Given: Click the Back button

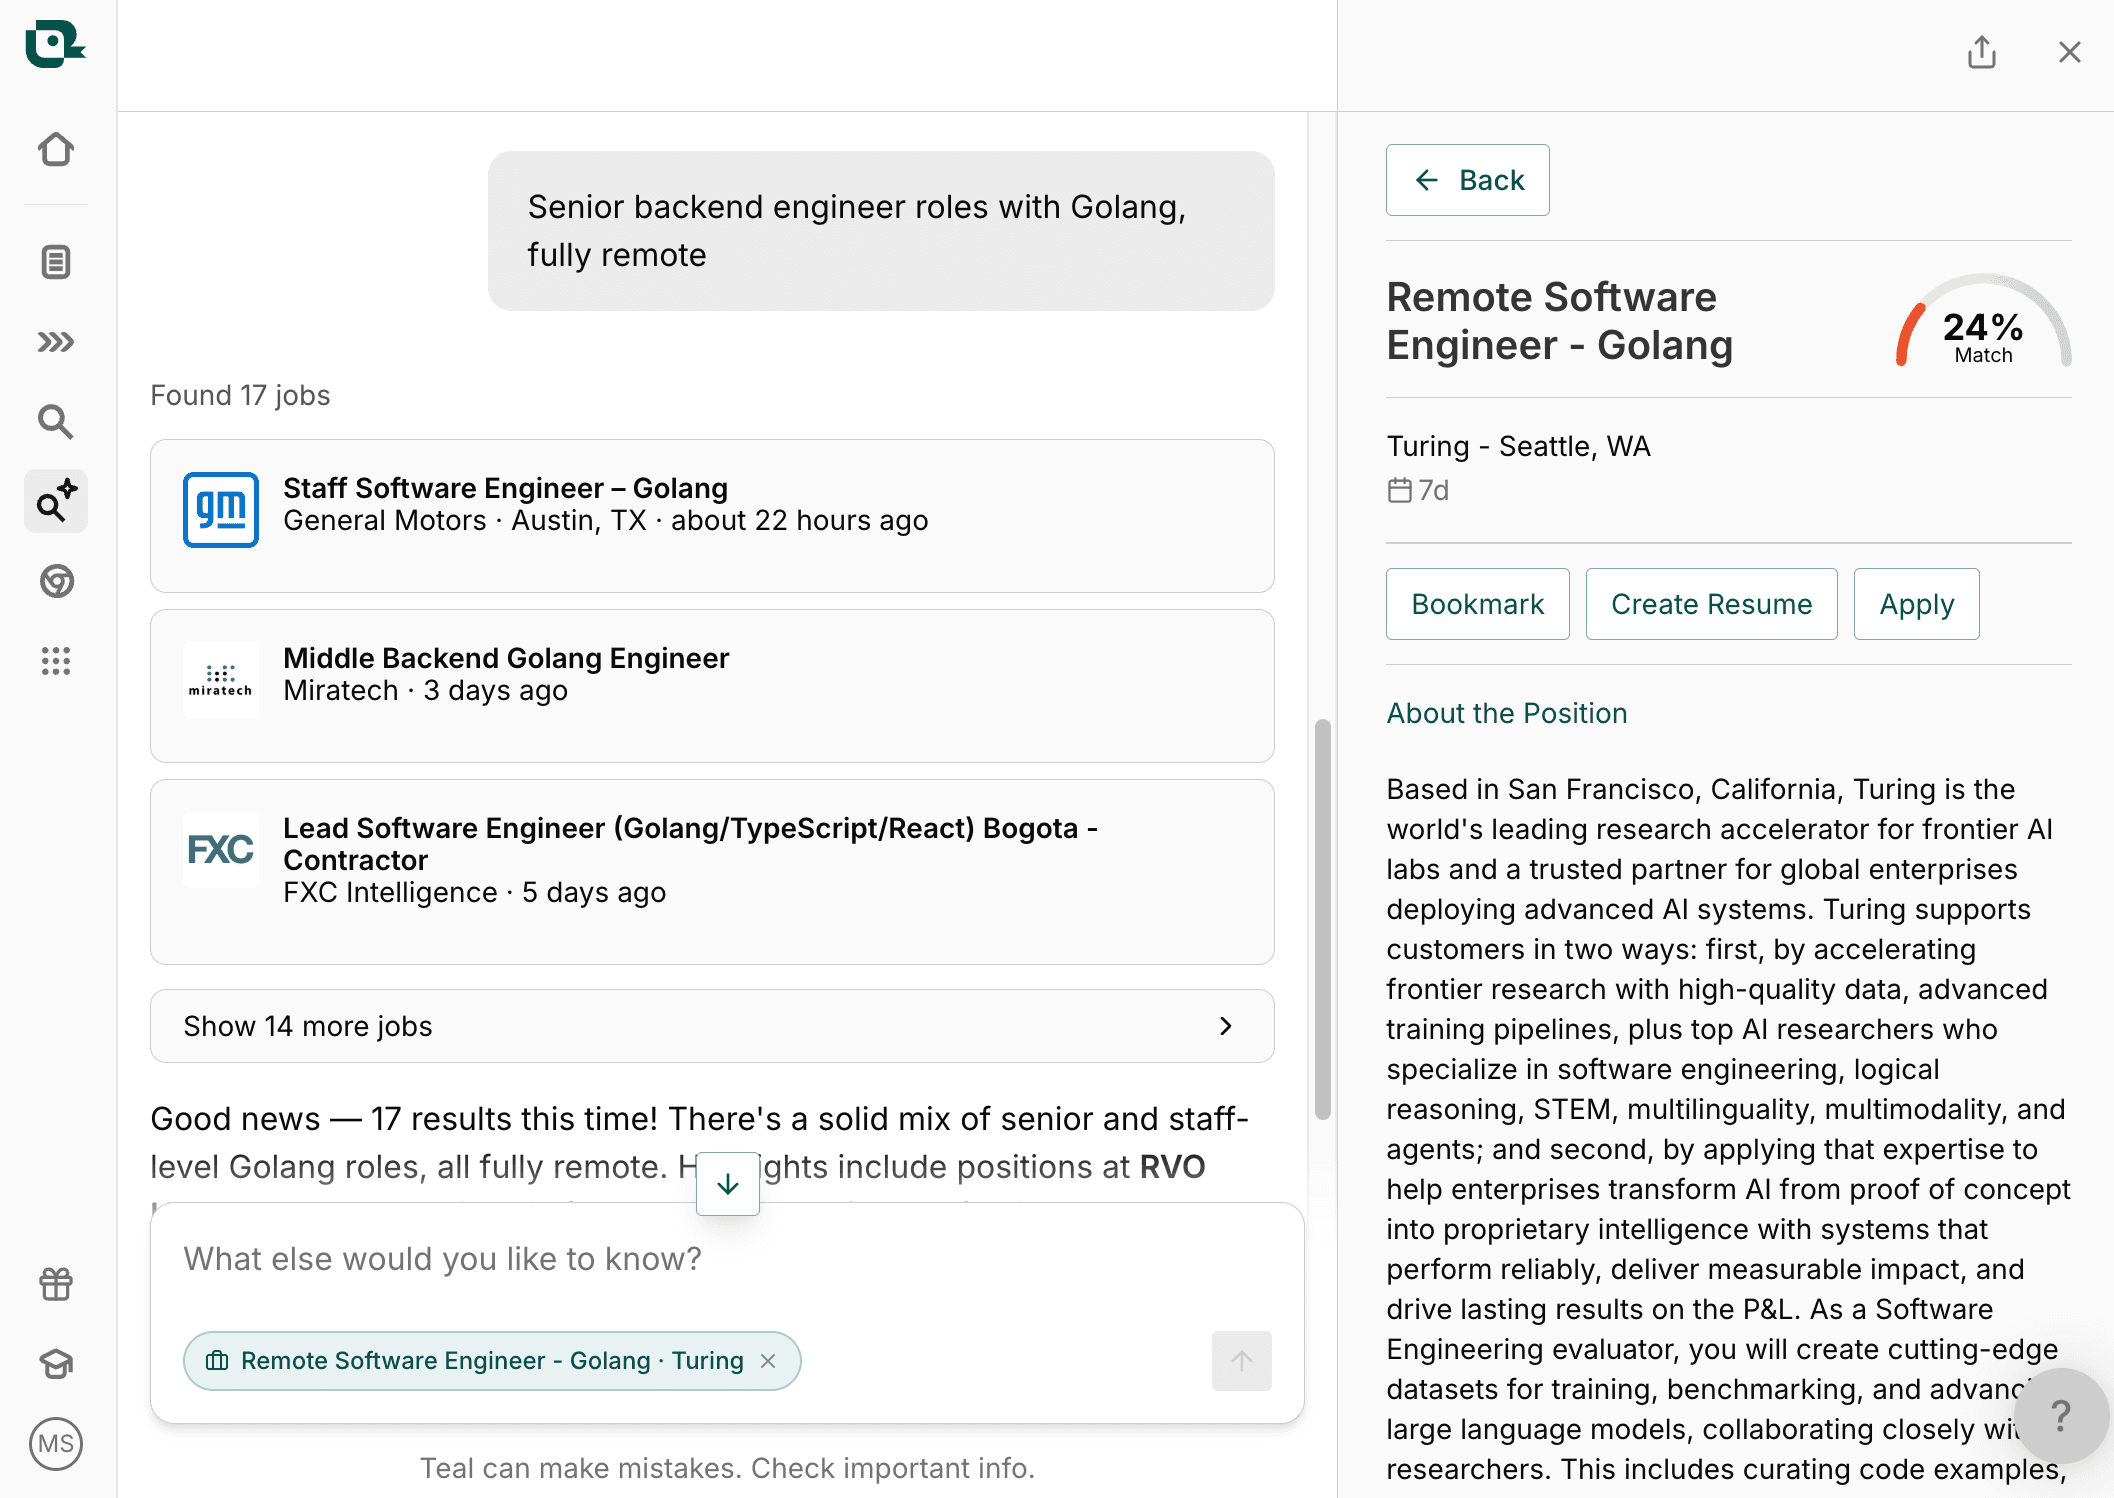Looking at the screenshot, I should click(x=1468, y=180).
